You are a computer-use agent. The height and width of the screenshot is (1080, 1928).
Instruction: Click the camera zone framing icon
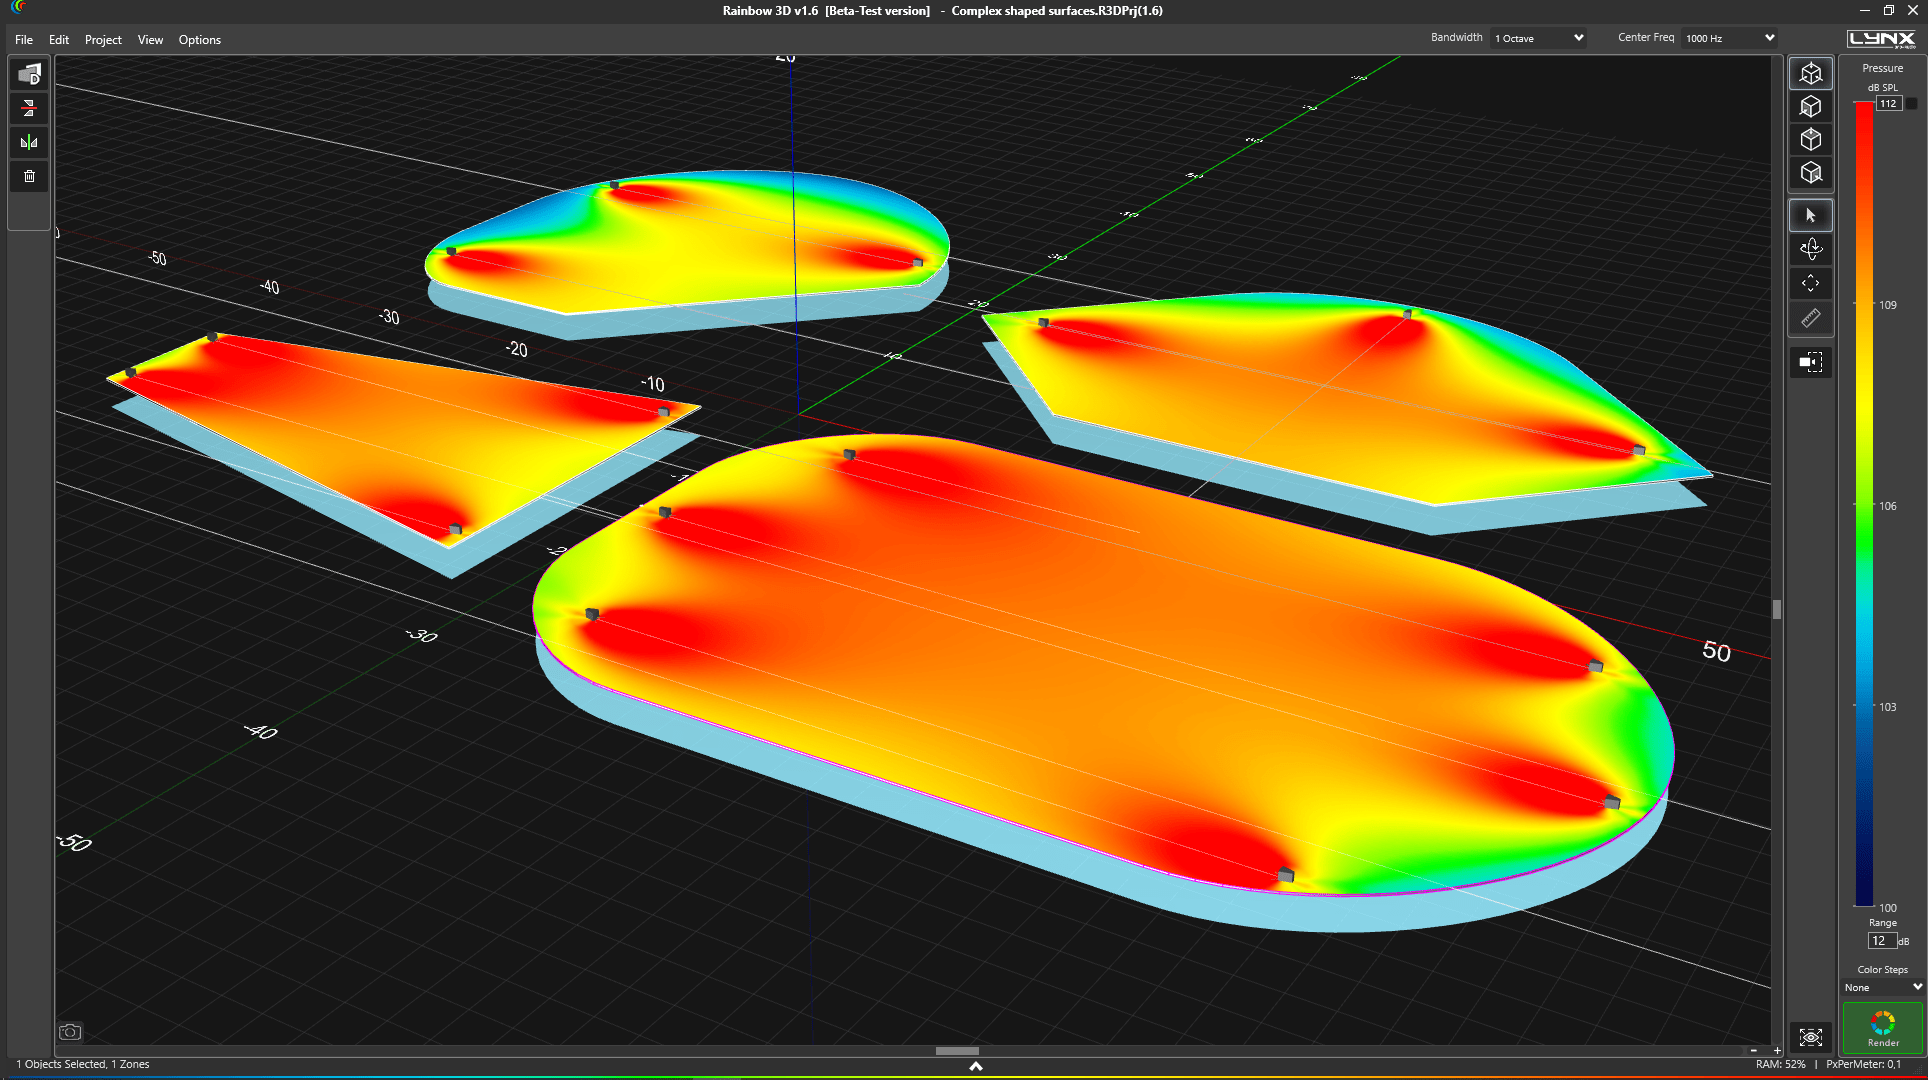tap(1810, 362)
